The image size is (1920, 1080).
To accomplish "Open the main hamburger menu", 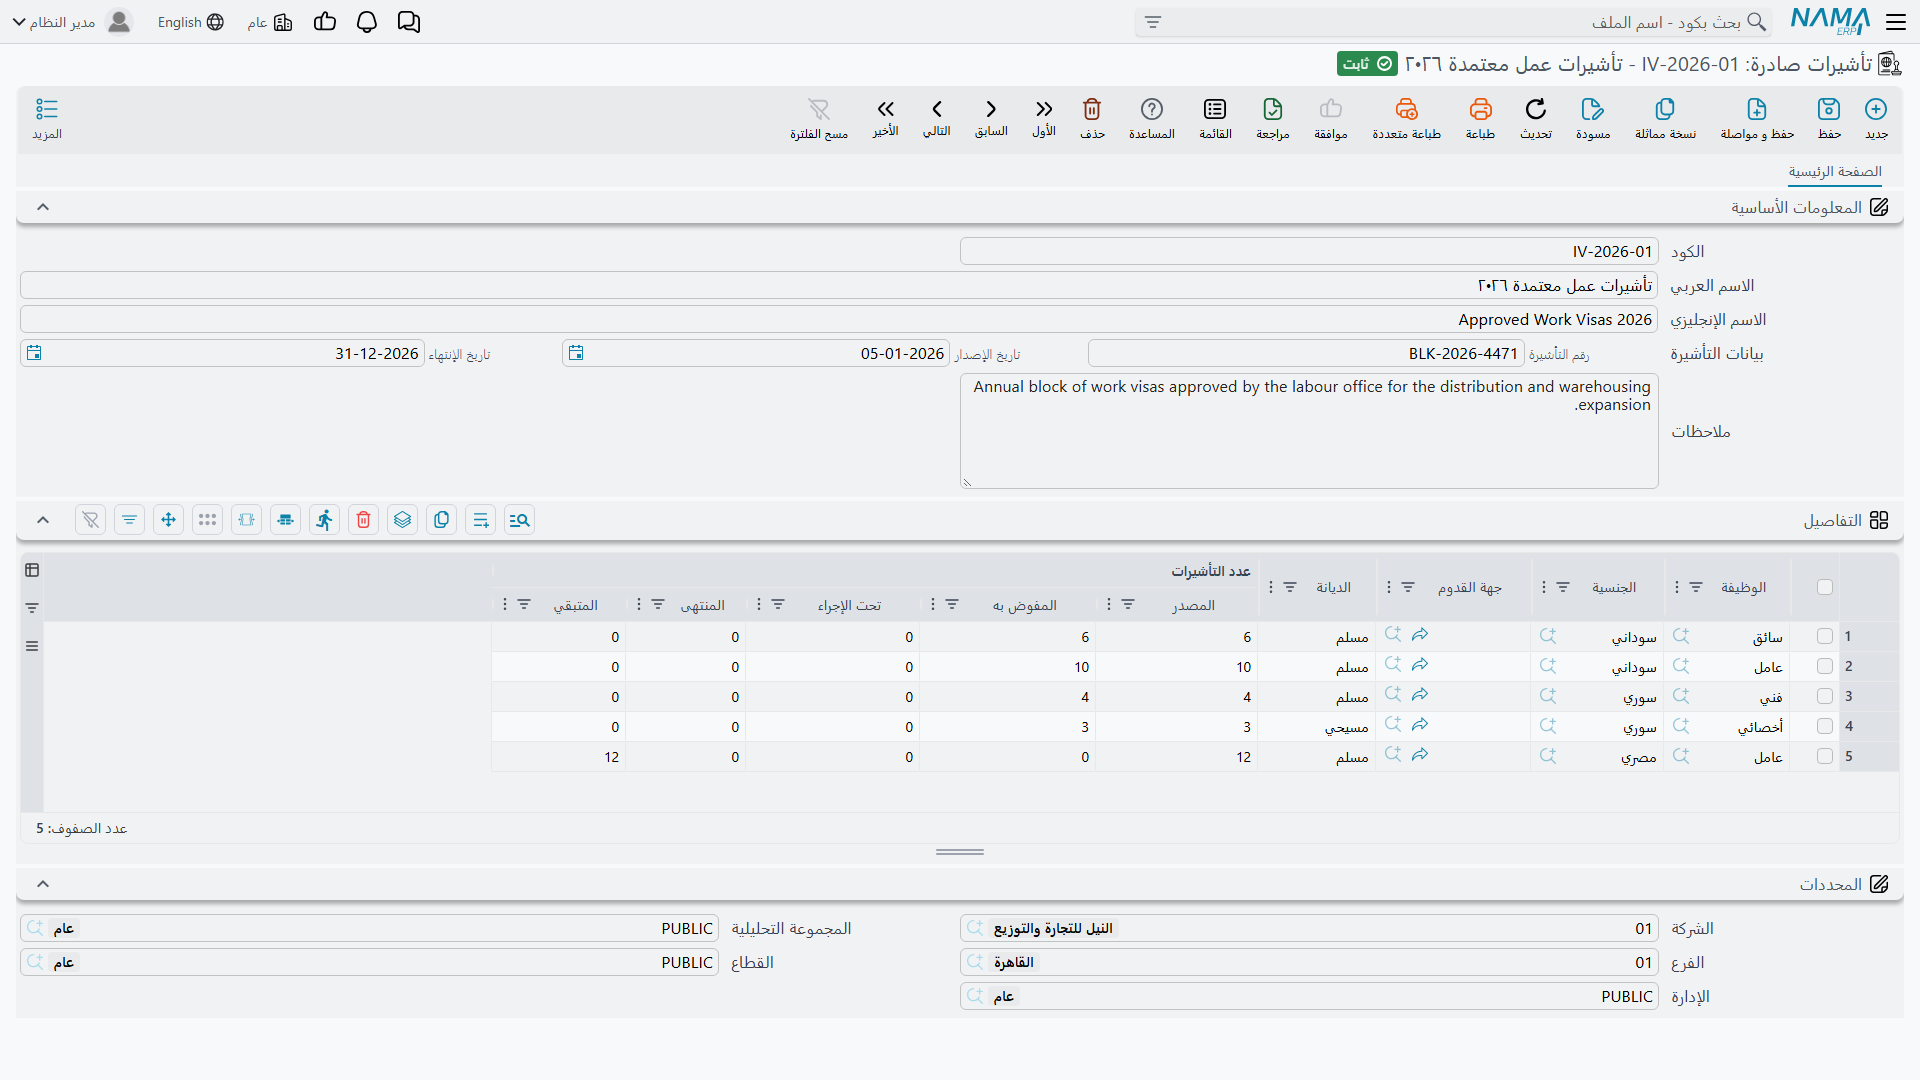I will [x=1896, y=22].
